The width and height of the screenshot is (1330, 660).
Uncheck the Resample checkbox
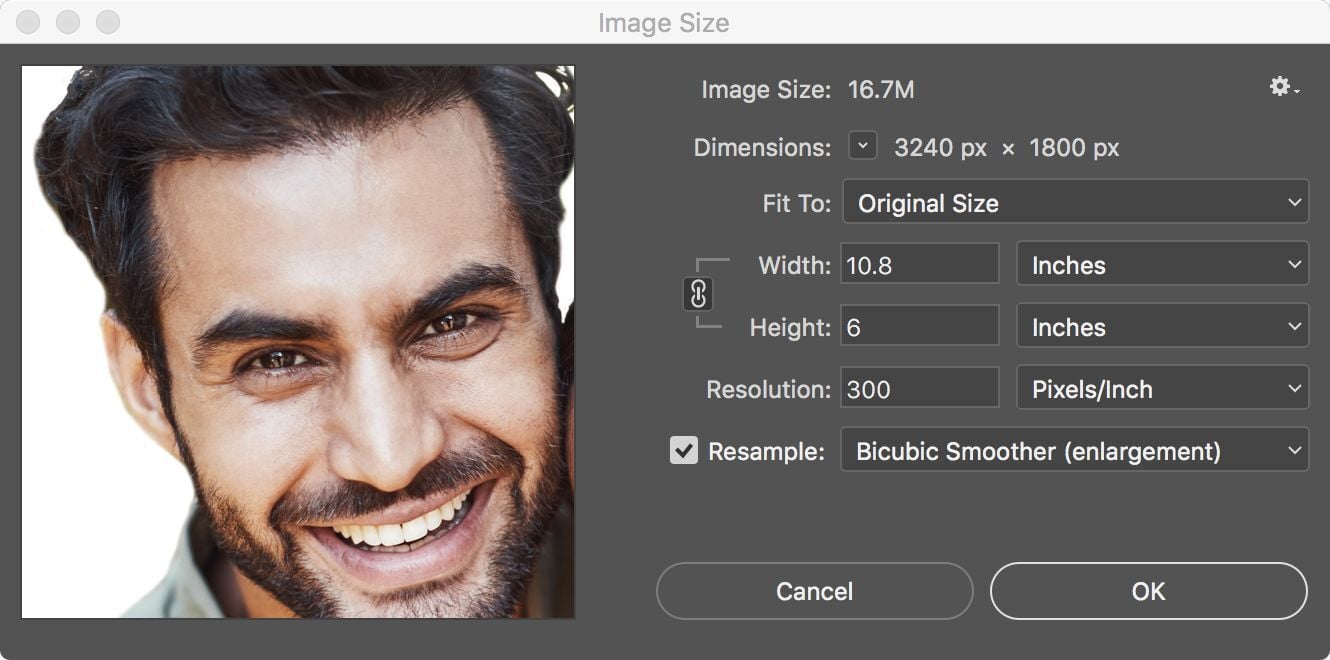684,451
